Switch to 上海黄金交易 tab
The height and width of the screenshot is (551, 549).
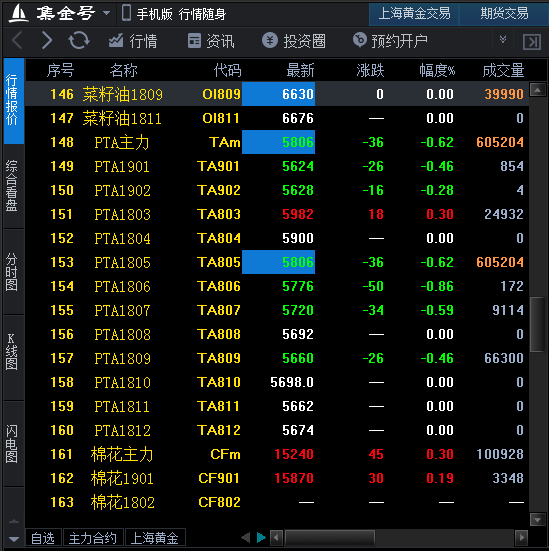click(414, 14)
